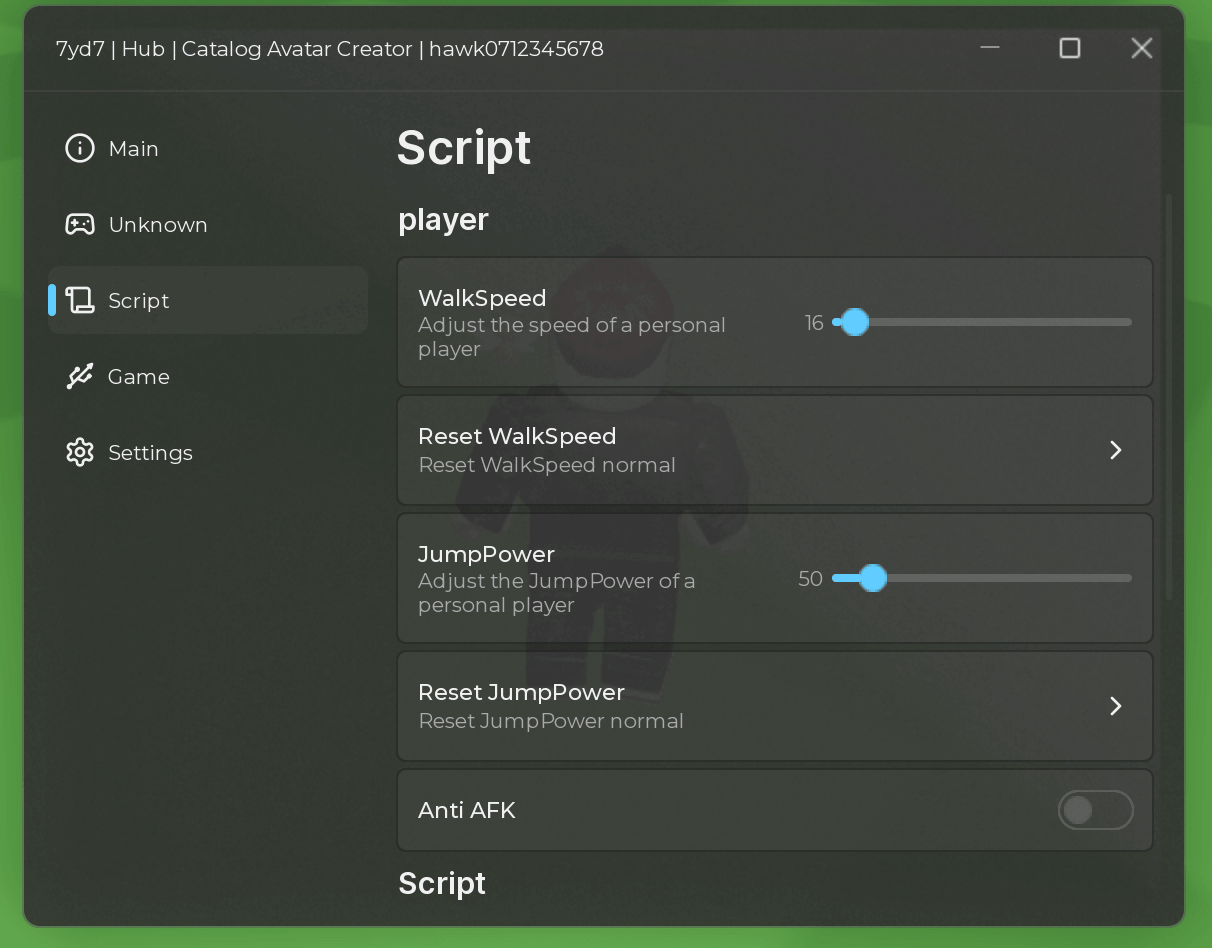Click the Reset JumpPower chevron arrow
Viewport: 1212px width, 948px height.
point(1116,706)
